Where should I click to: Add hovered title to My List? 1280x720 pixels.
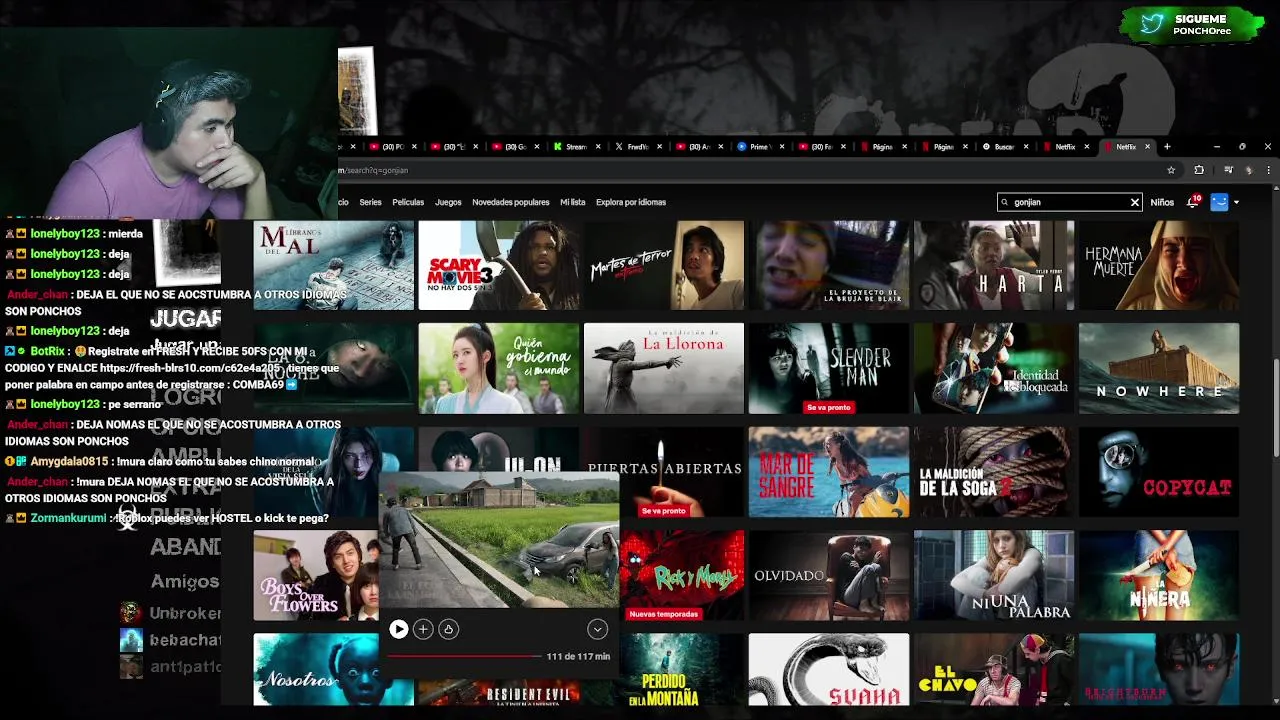click(423, 629)
